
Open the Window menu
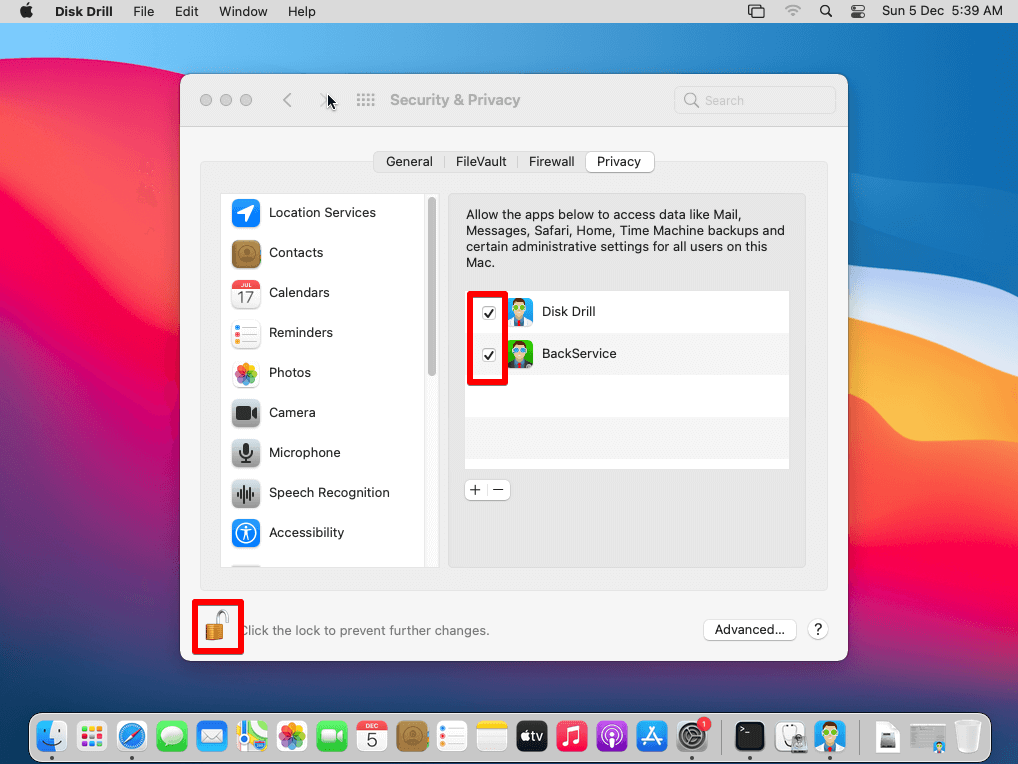tap(243, 11)
